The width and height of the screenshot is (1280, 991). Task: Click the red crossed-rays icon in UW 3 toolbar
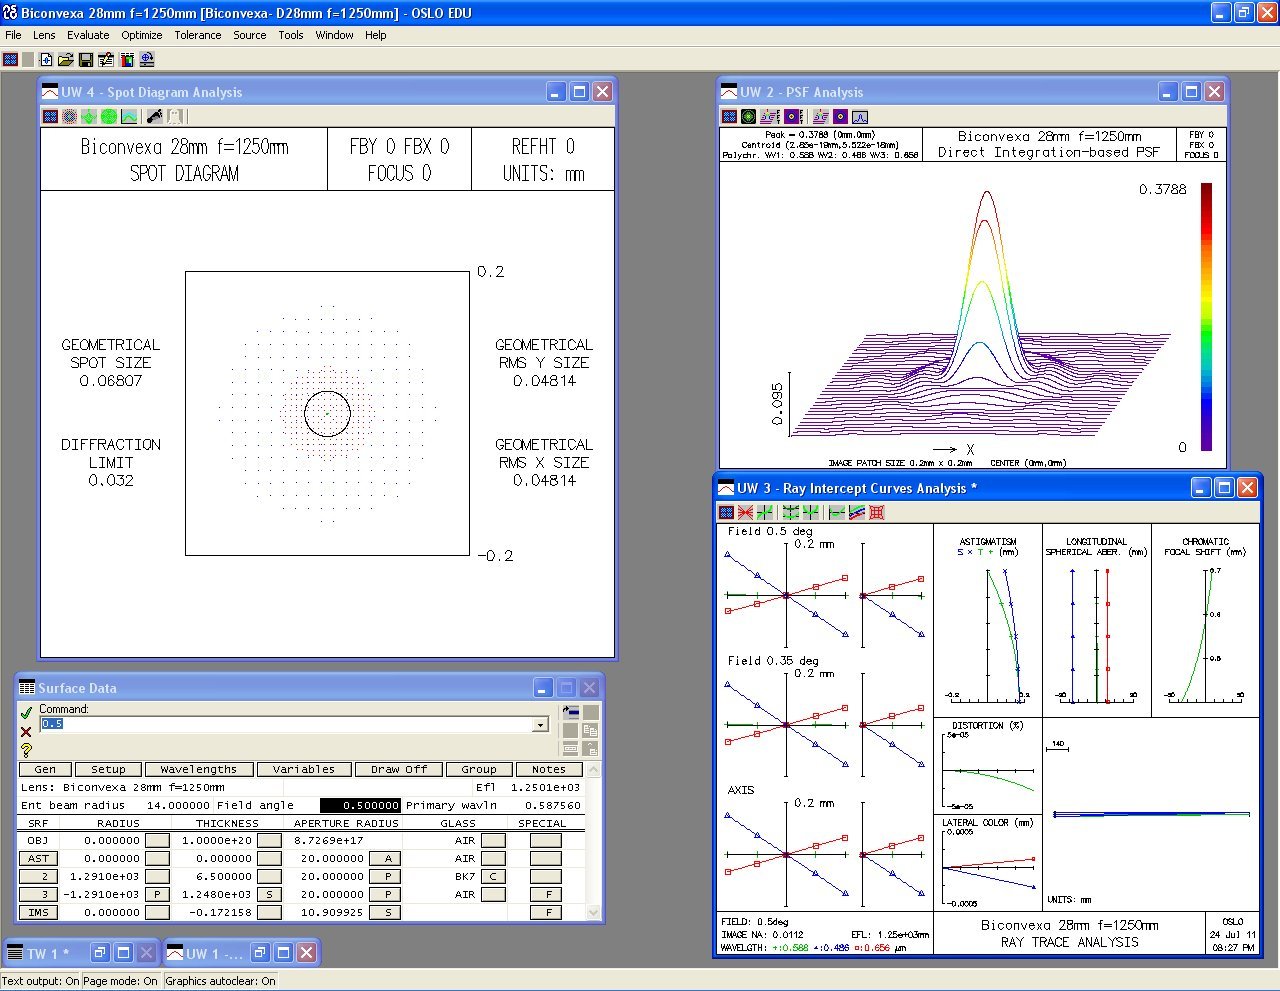(x=745, y=512)
